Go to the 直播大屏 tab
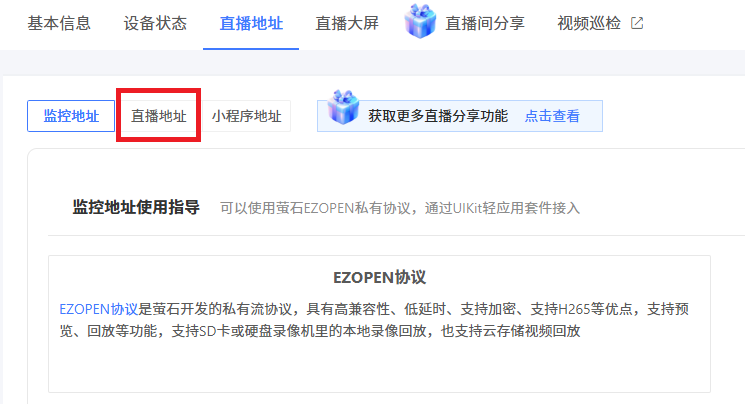Image resolution: width=745 pixels, height=404 pixels. [347, 23]
